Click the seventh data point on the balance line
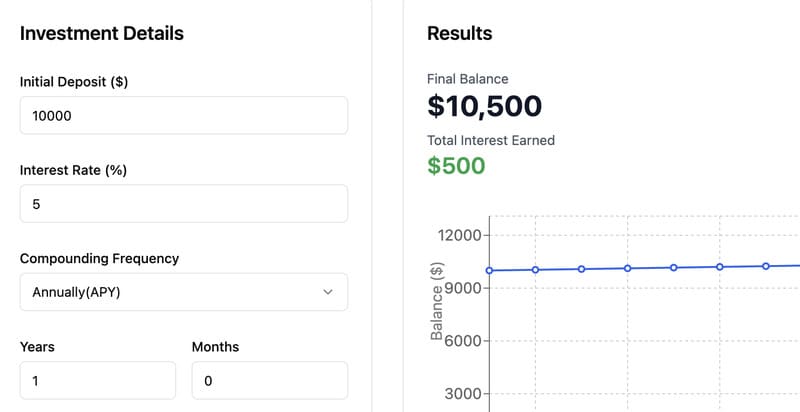This screenshot has width=800, height=412. click(x=766, y=266)
